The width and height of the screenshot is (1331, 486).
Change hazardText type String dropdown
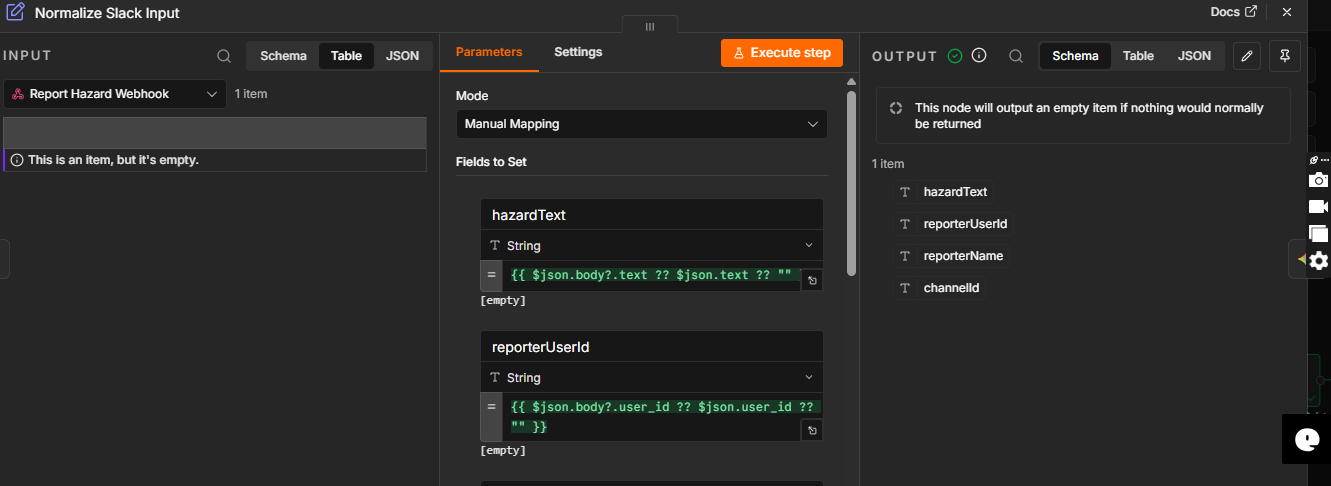pyautogui.click(x=651, y=246)
